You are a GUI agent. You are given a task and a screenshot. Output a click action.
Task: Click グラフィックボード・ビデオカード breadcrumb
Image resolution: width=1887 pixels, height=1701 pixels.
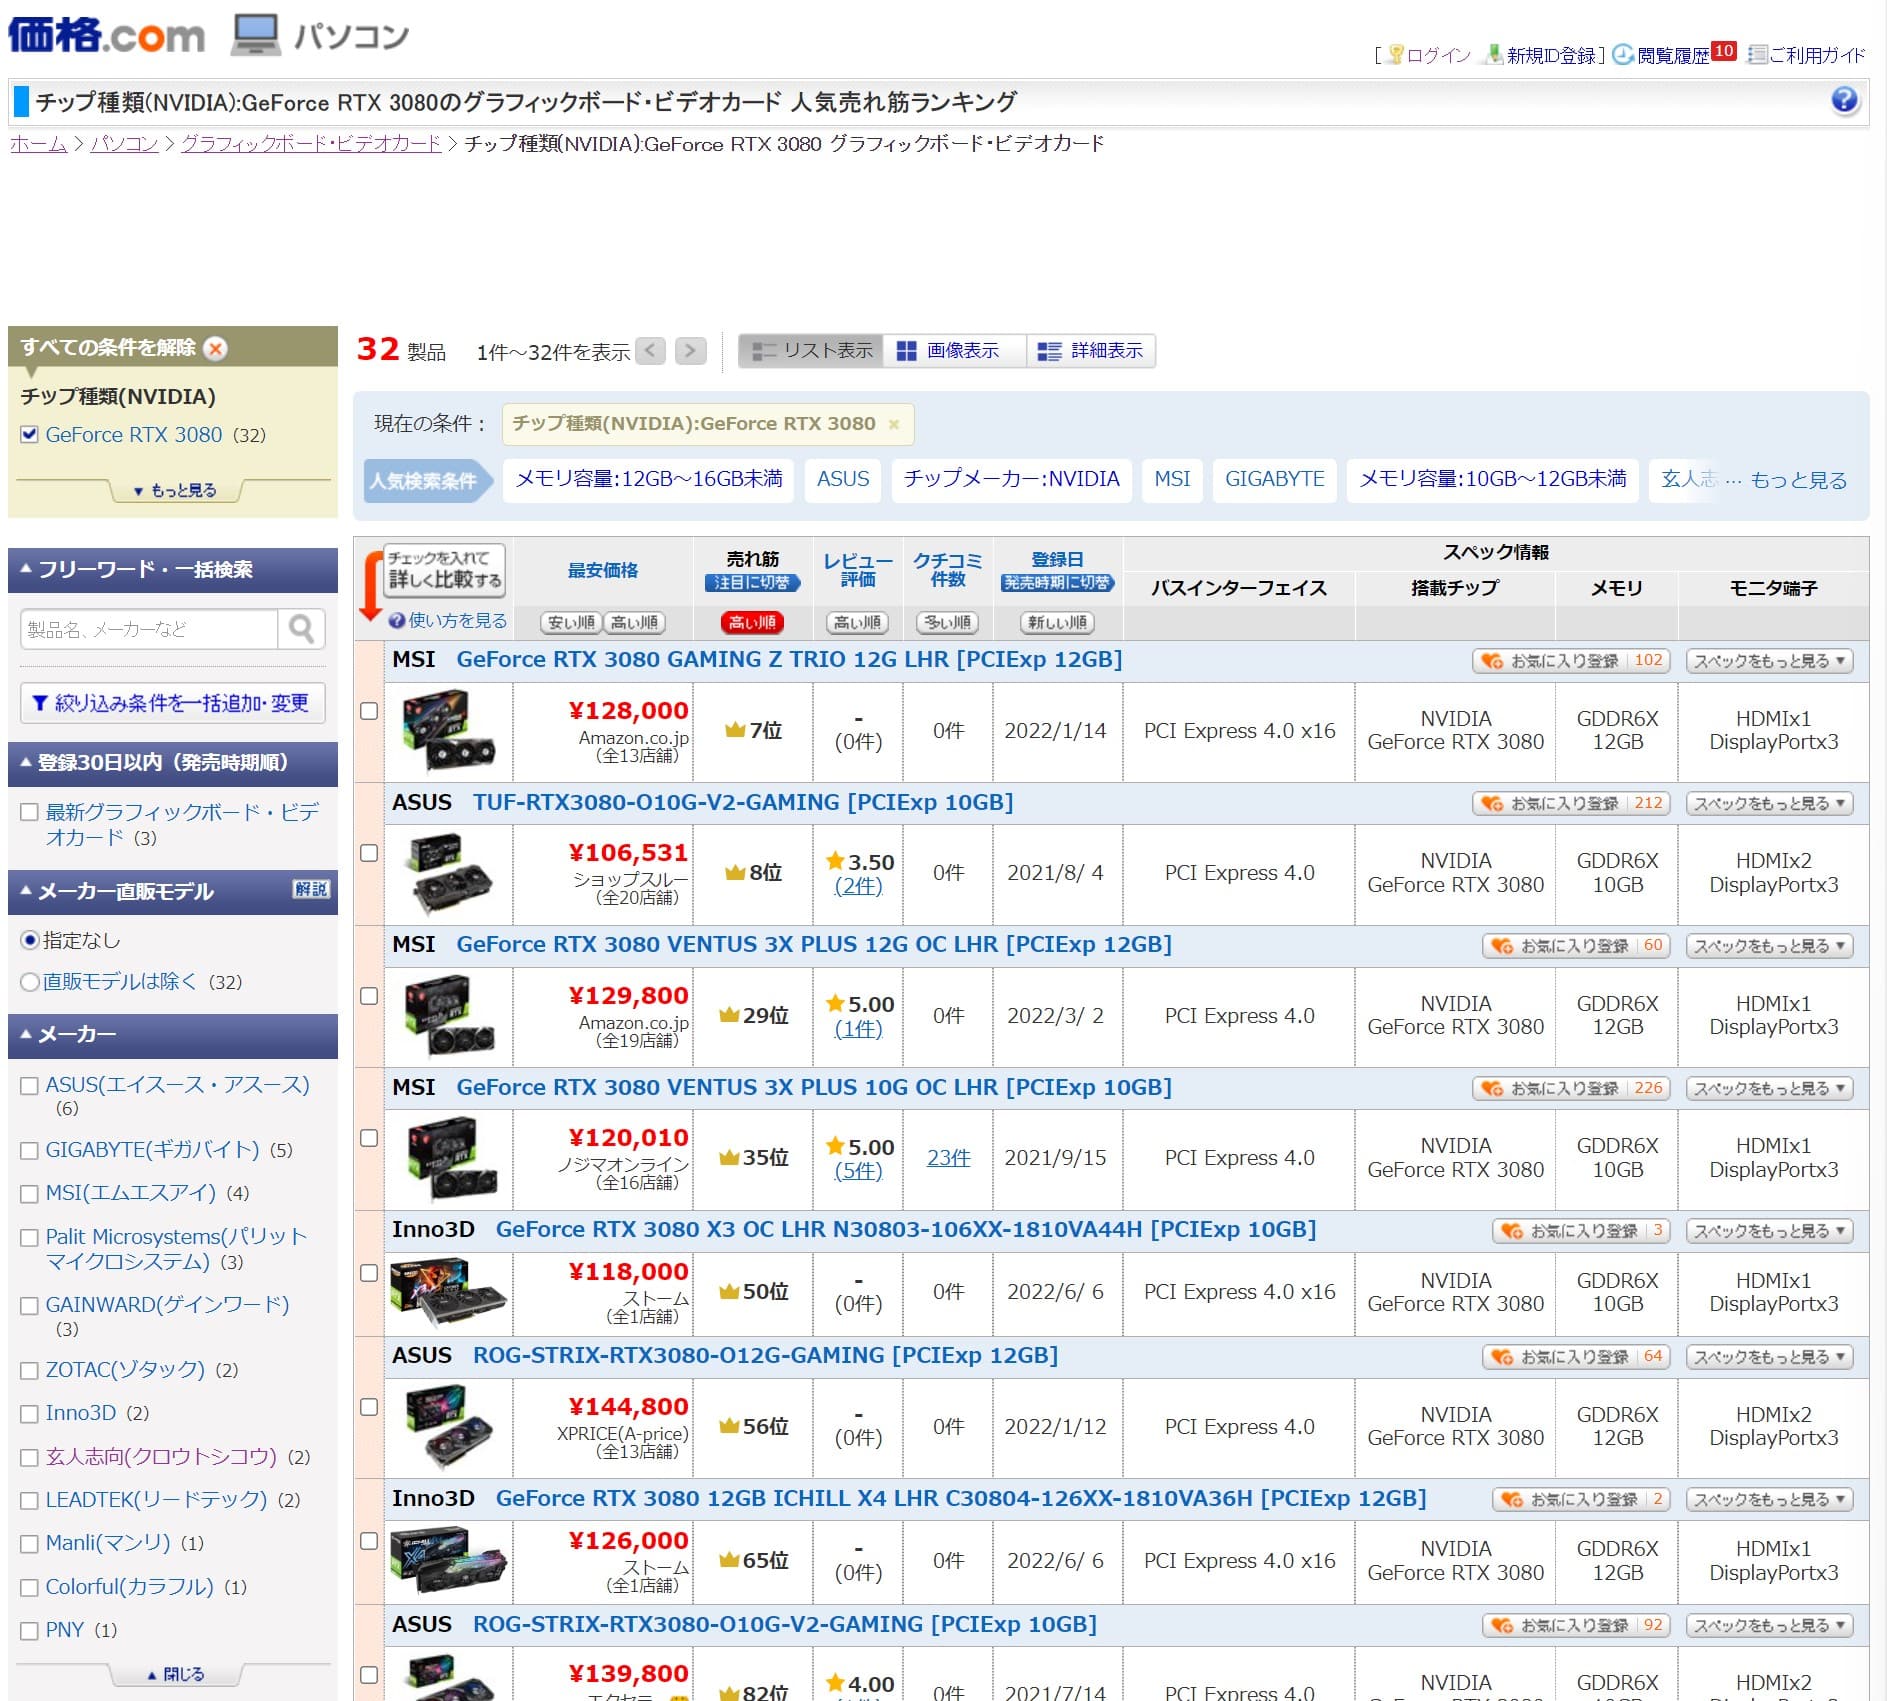pyautogui.click(x=311, y=144)
